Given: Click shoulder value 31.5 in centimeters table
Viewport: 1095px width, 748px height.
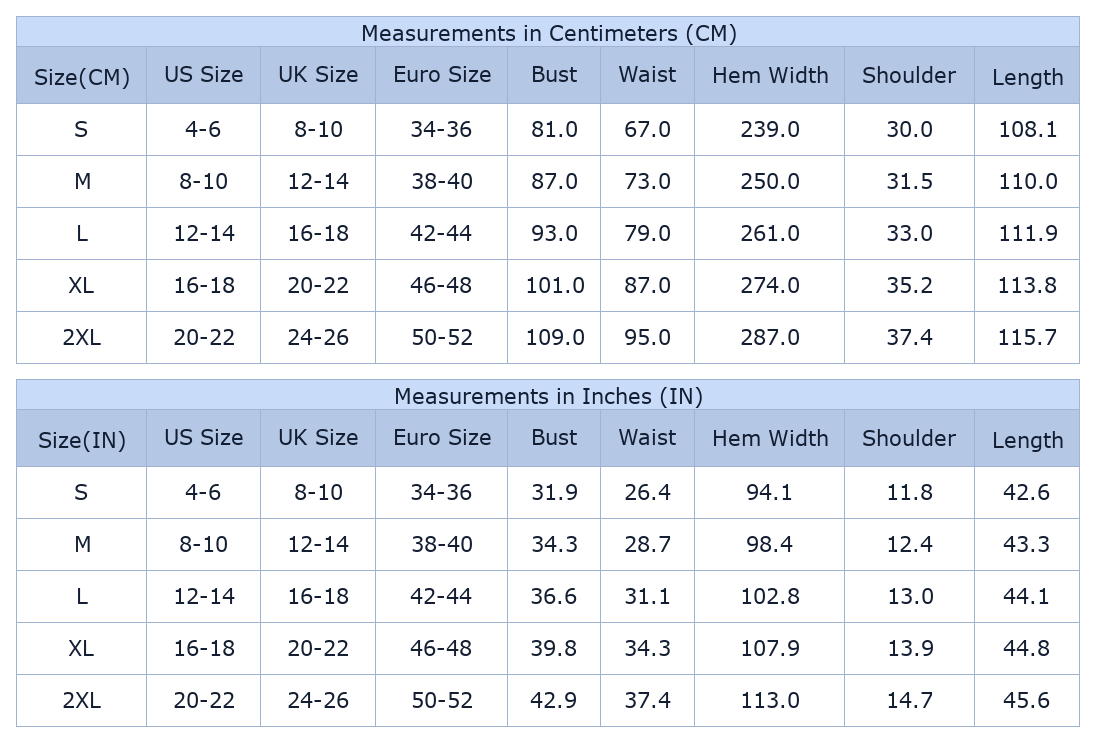Looking at the screenshot, I should coord(909,182).
